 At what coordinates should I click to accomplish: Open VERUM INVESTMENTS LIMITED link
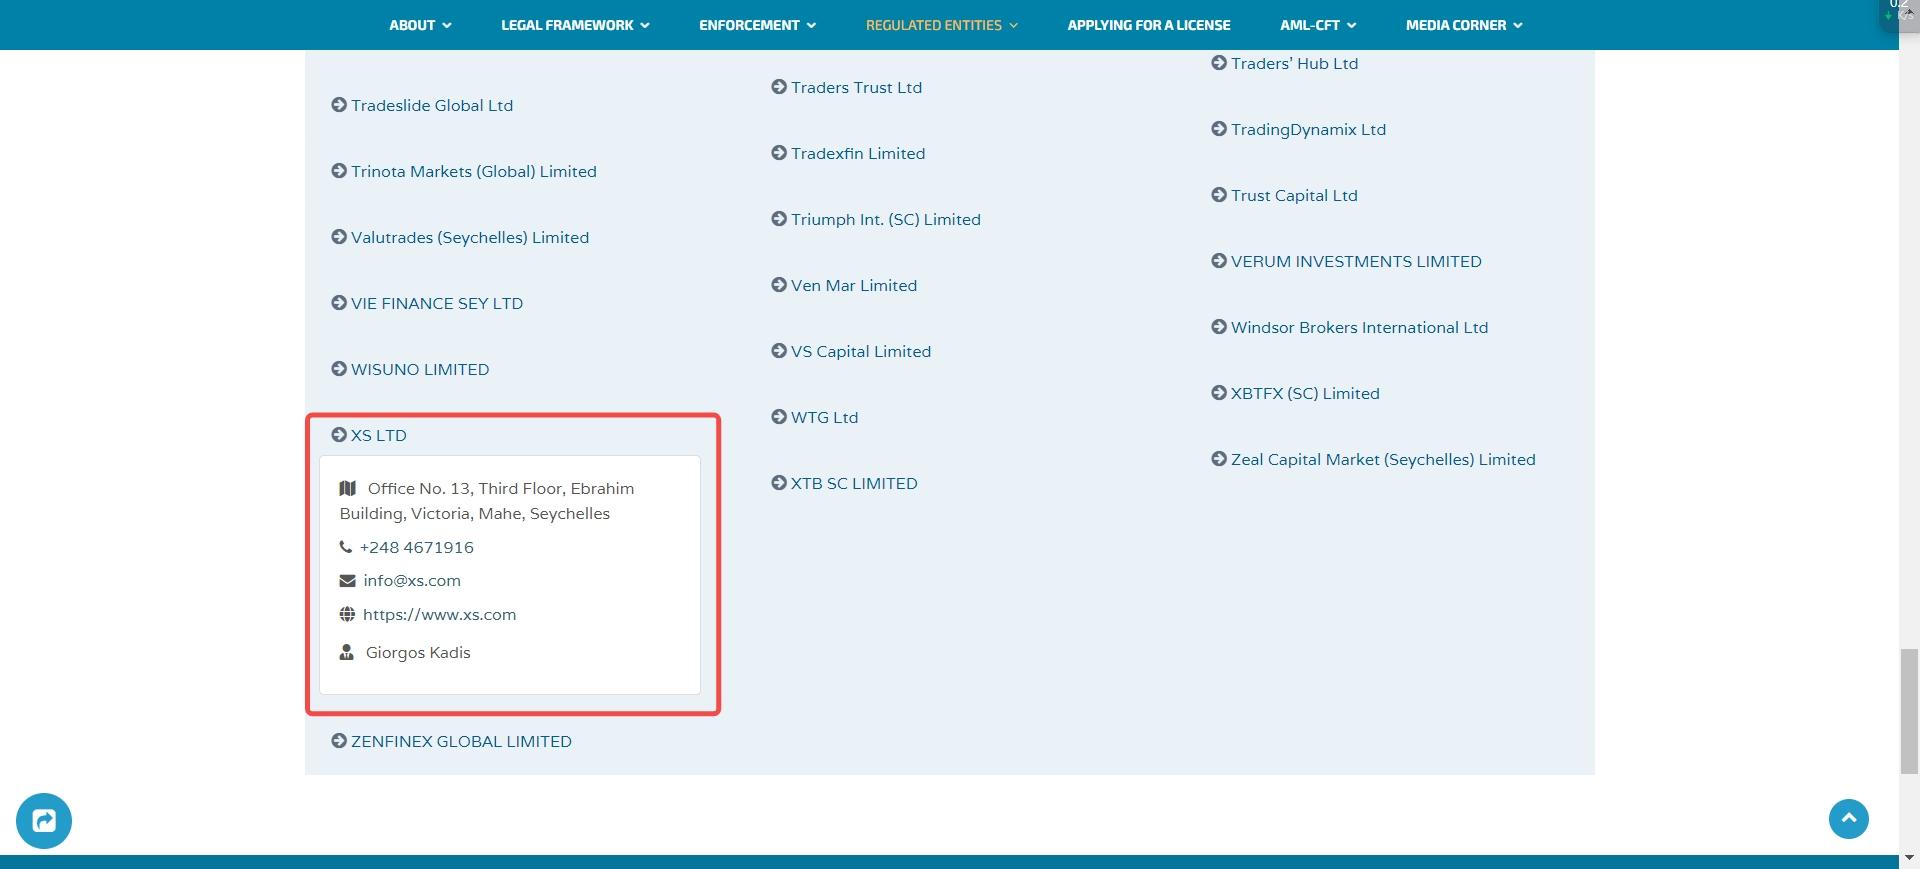[x=1356, y=261]
